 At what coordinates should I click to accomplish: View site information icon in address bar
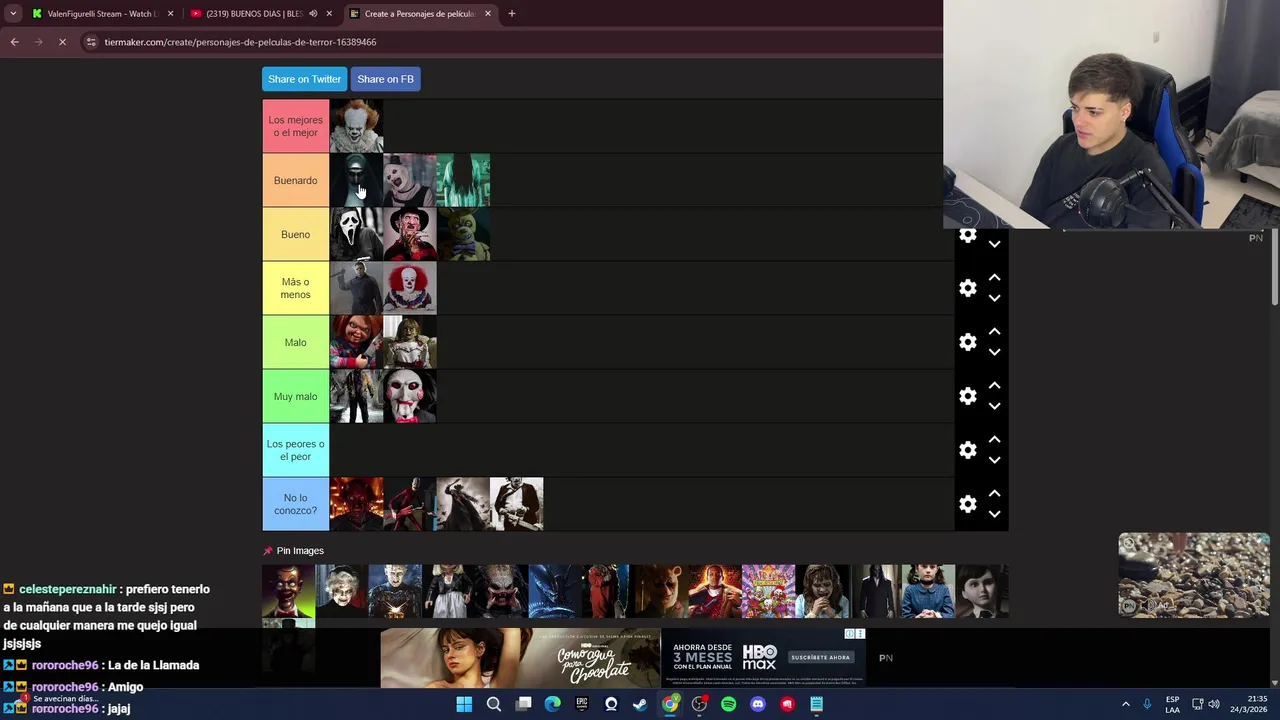[x=91, y=42]
